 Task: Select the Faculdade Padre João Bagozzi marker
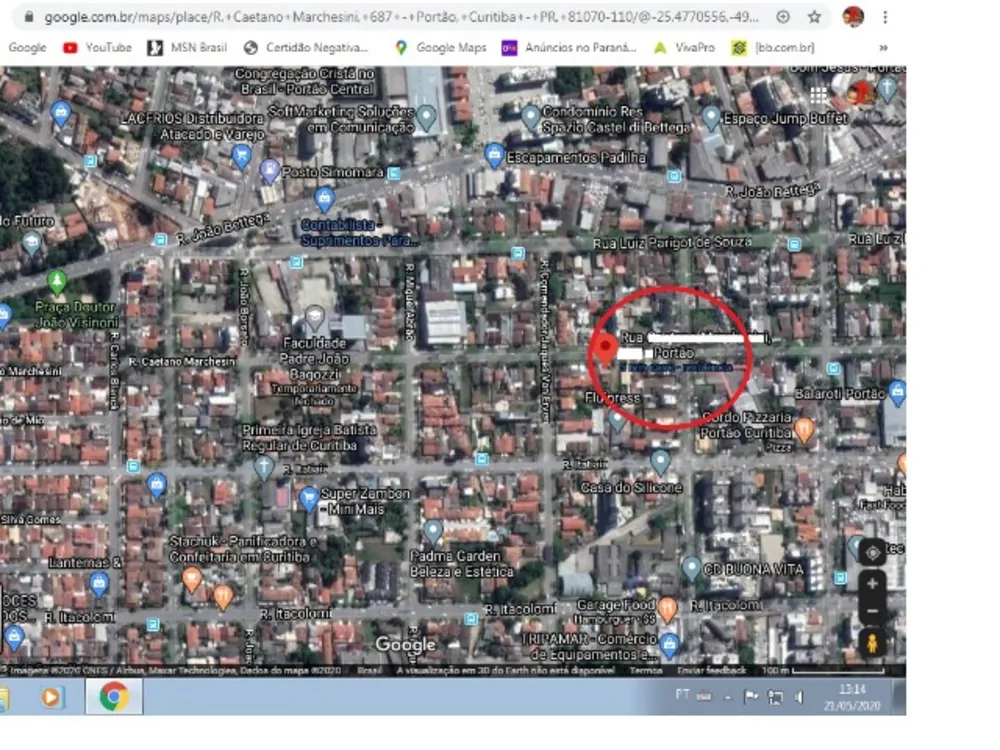314,317
